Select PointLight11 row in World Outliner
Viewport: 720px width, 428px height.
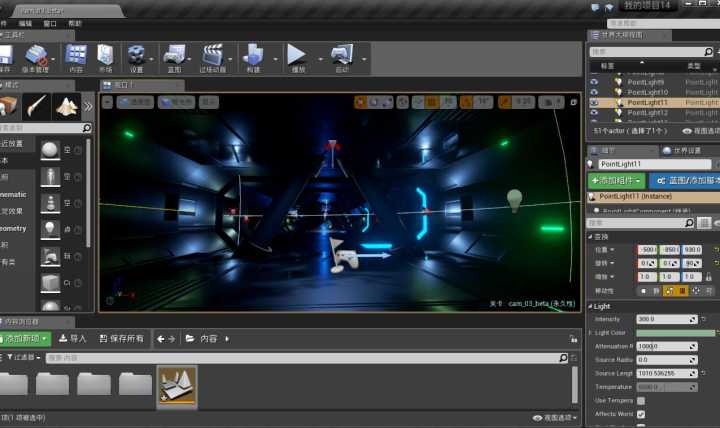(x=654, y=102)
